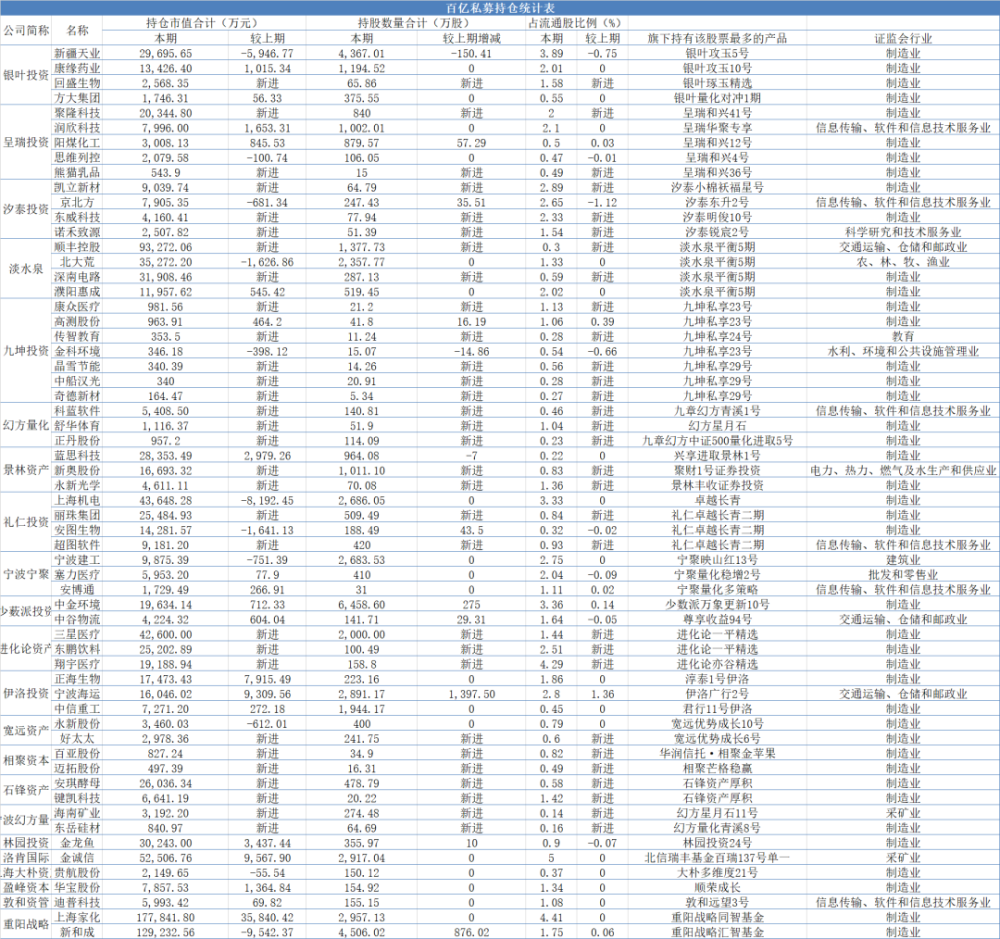Select the stock 上海机电
The height and width of the screenshot is (939, 1000).
(x=77, y=500)
